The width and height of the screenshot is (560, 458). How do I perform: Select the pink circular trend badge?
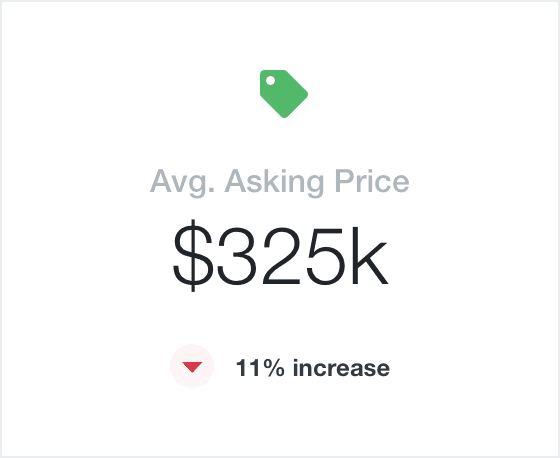click(192, 366)
